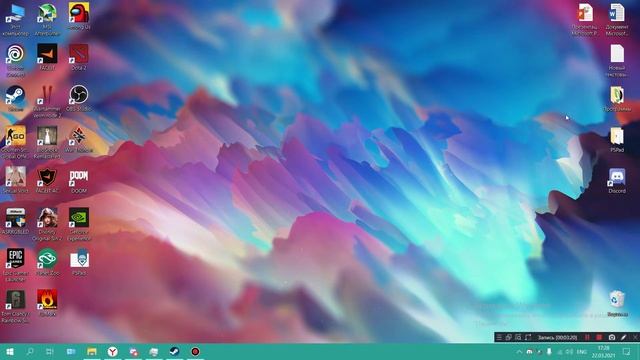Open the taskbar clock and calendar
The height and width of the screenshot is (360, 640).
point(604,351)
